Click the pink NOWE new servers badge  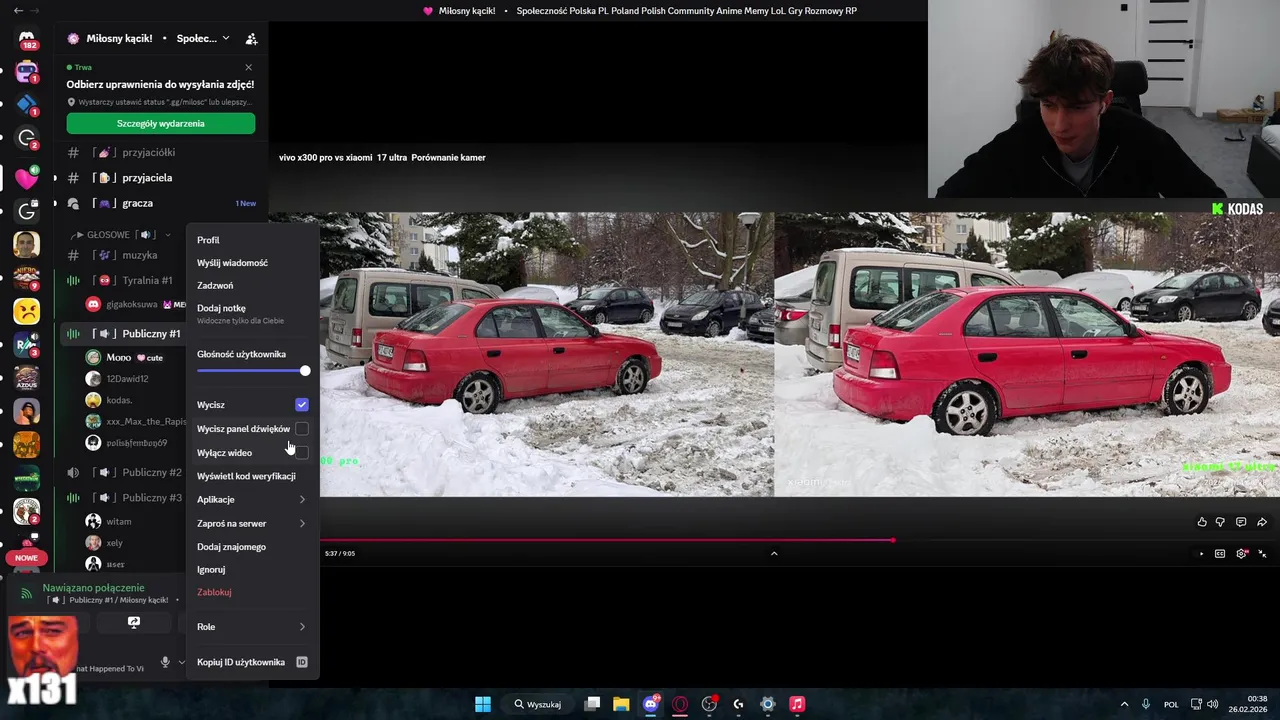26,558
